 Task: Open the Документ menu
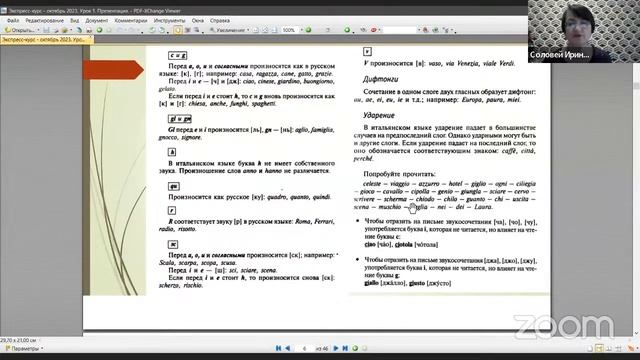tap(97, 20)
